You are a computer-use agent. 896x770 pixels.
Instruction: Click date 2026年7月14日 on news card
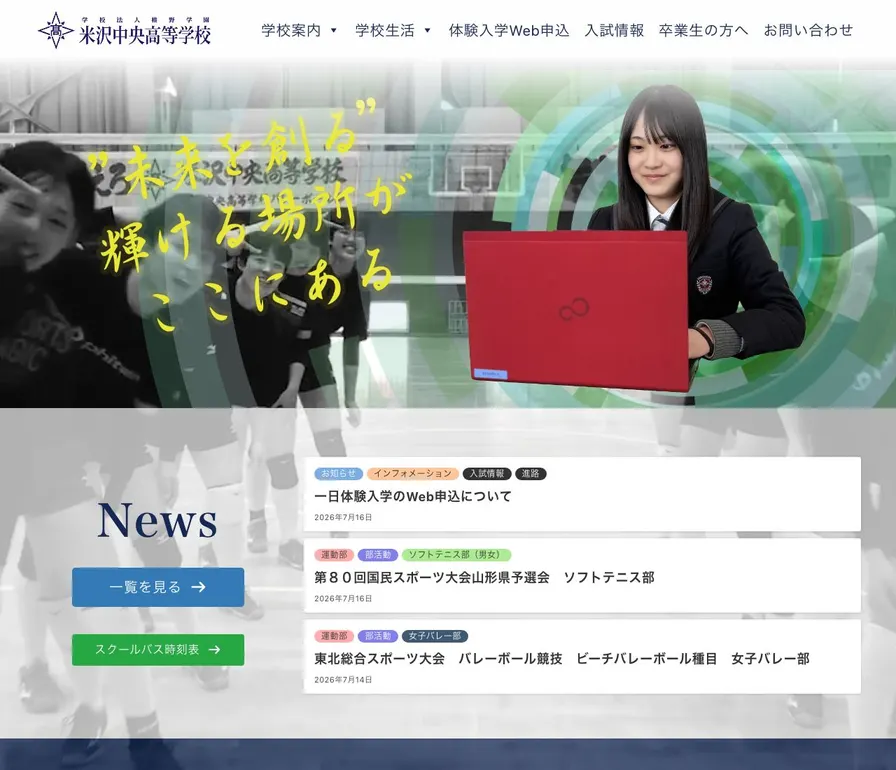pyautogui.click(x=343, y=680)
